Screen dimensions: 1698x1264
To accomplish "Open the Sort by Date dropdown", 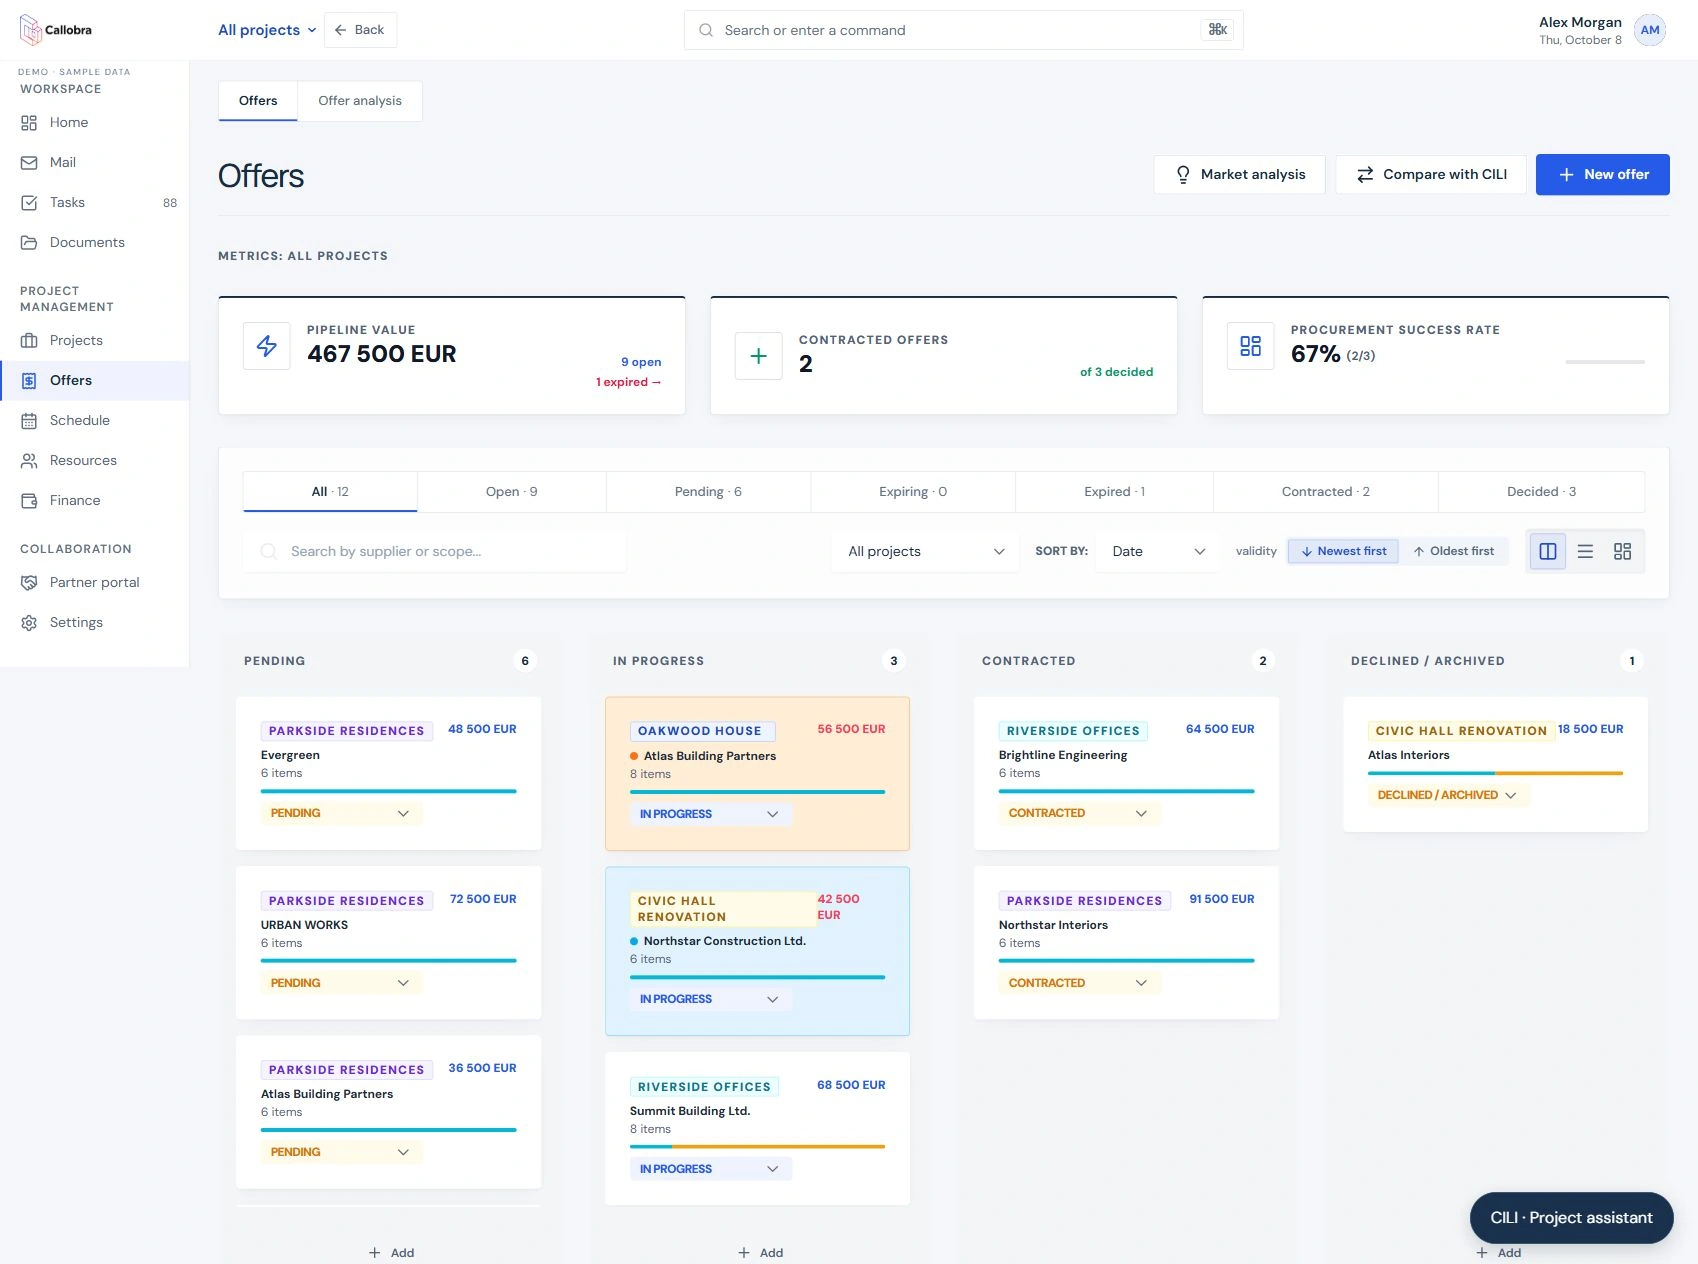I will click(1158, 551).
